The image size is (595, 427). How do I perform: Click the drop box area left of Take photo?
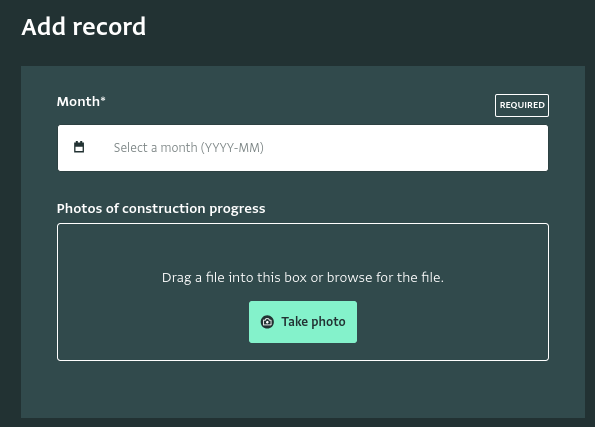[153, 322]
